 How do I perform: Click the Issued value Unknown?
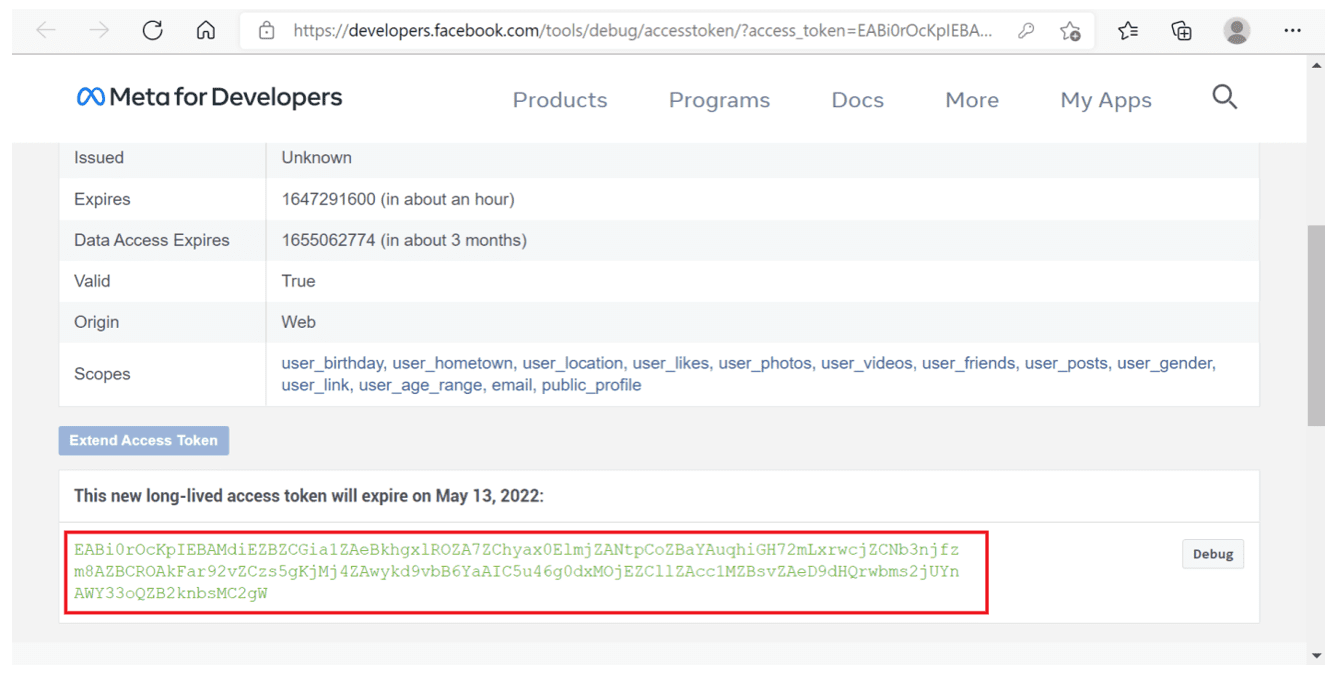point(316,157)
